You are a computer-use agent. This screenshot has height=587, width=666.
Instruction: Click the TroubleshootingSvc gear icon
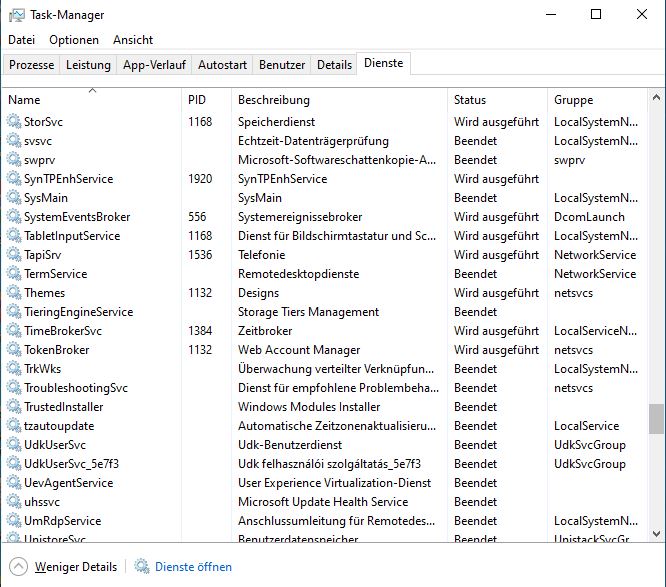coord(14,388)
